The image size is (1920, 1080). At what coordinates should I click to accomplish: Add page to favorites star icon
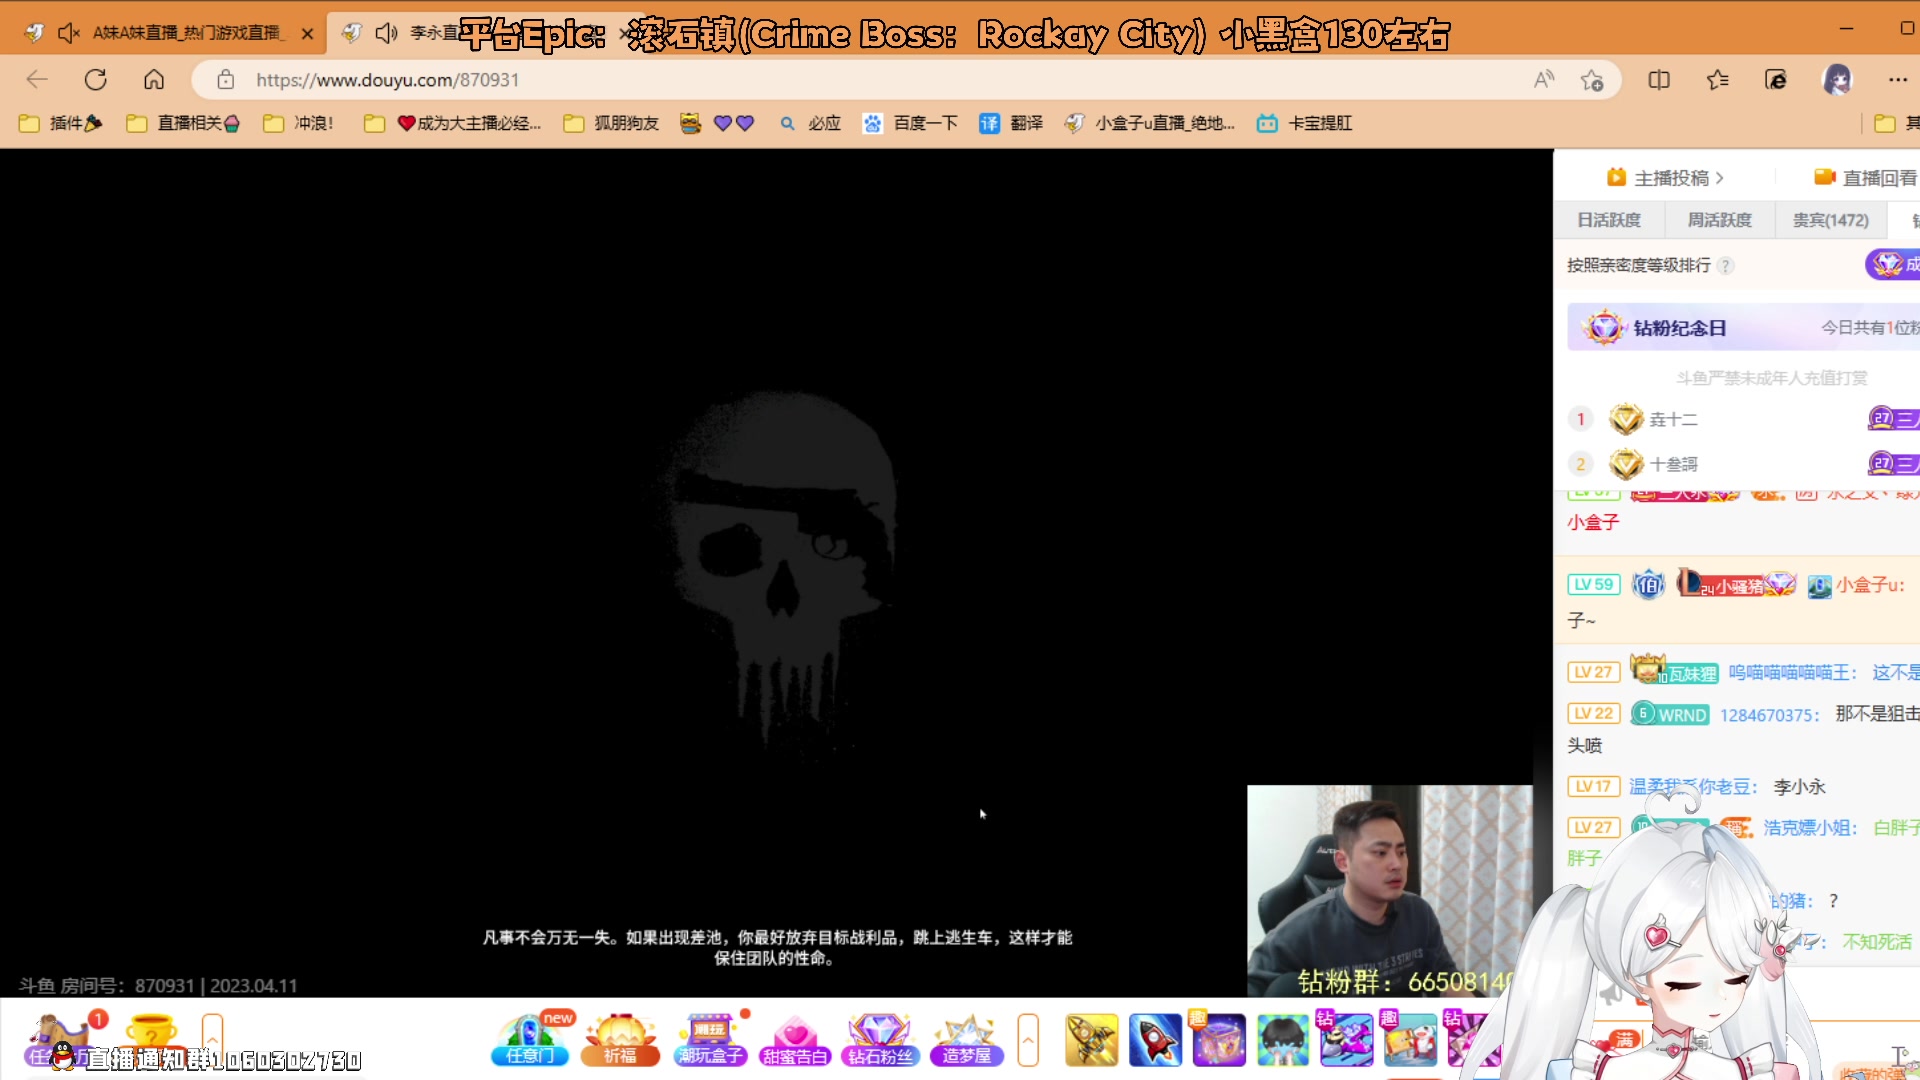click(x=1592, y=80)
